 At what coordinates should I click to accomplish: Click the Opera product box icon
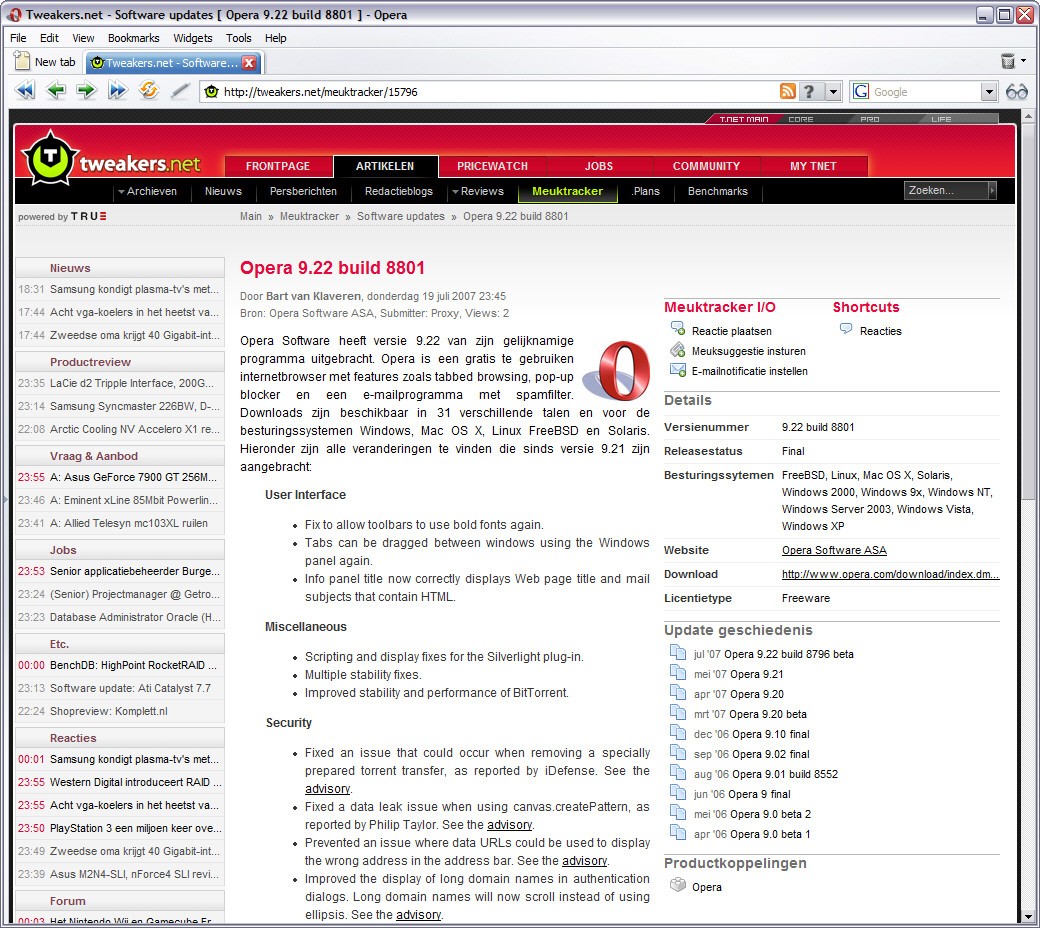tap(677, 884)
